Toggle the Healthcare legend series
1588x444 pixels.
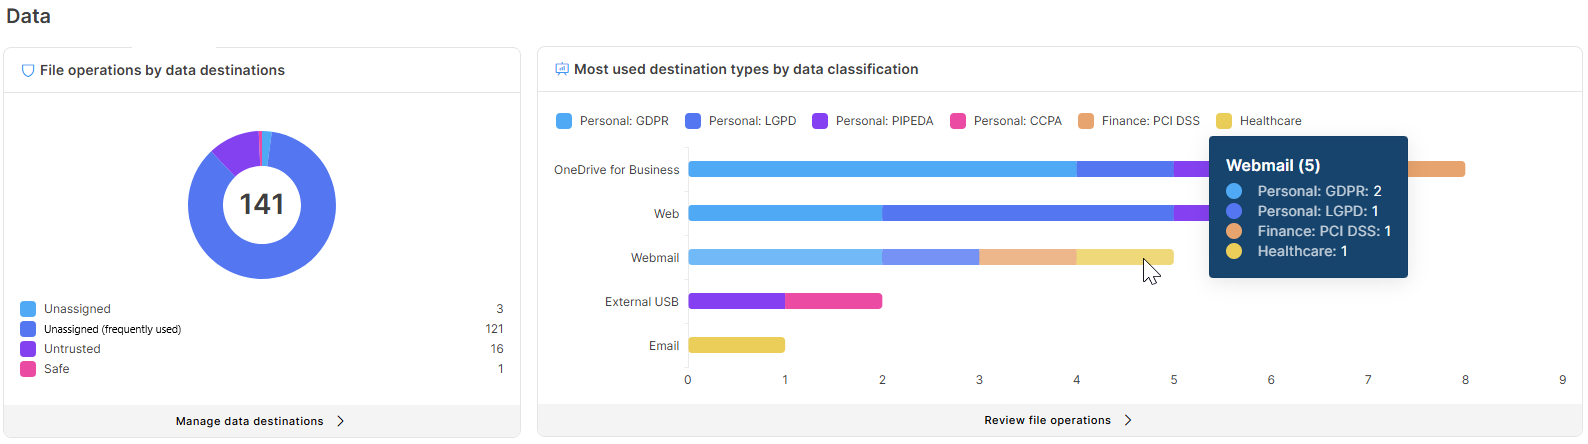pos(1259,121)
